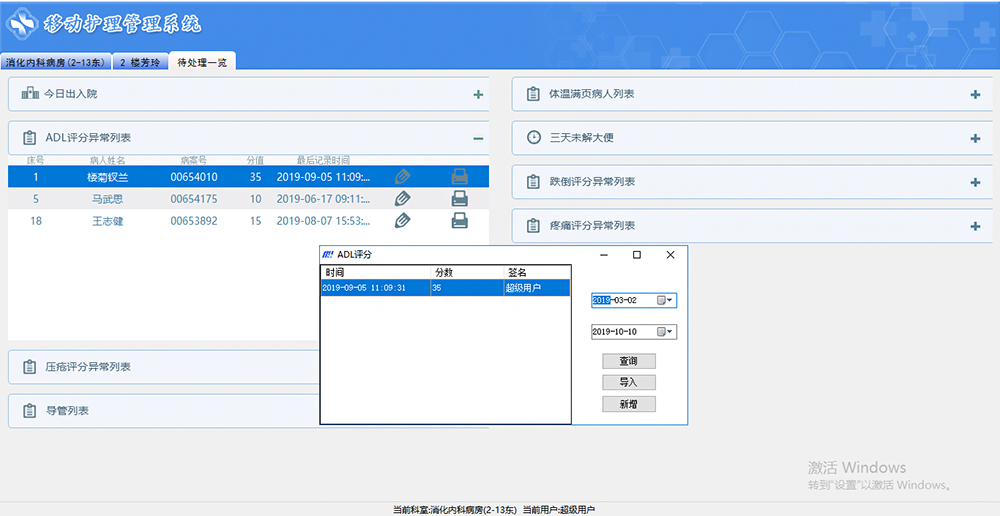Edit ADL record for 马武思
Viewport: 1000px width, 516px height.
click(402, 199)
